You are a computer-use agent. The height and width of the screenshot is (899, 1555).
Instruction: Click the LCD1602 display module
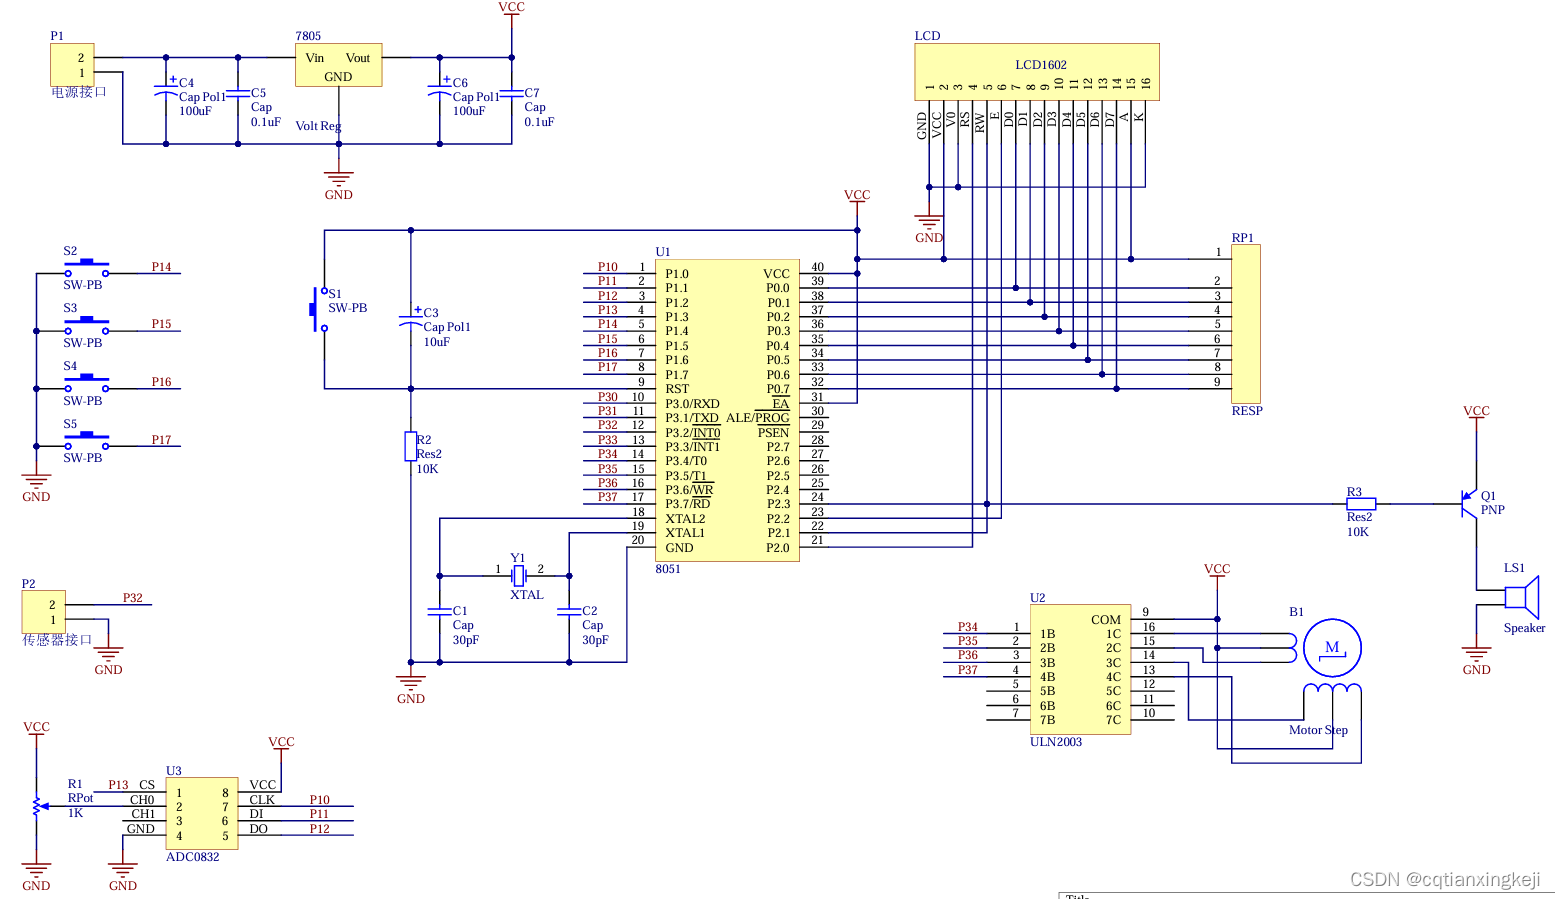[1037, 72]
